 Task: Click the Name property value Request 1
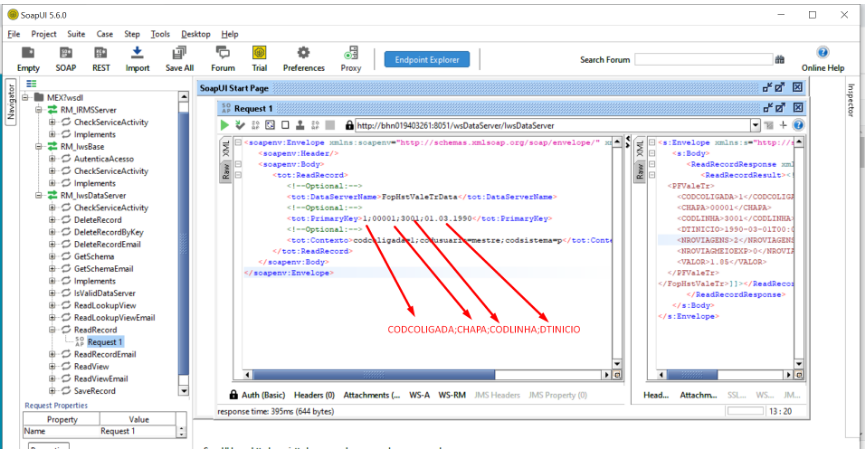pos(138,431)
